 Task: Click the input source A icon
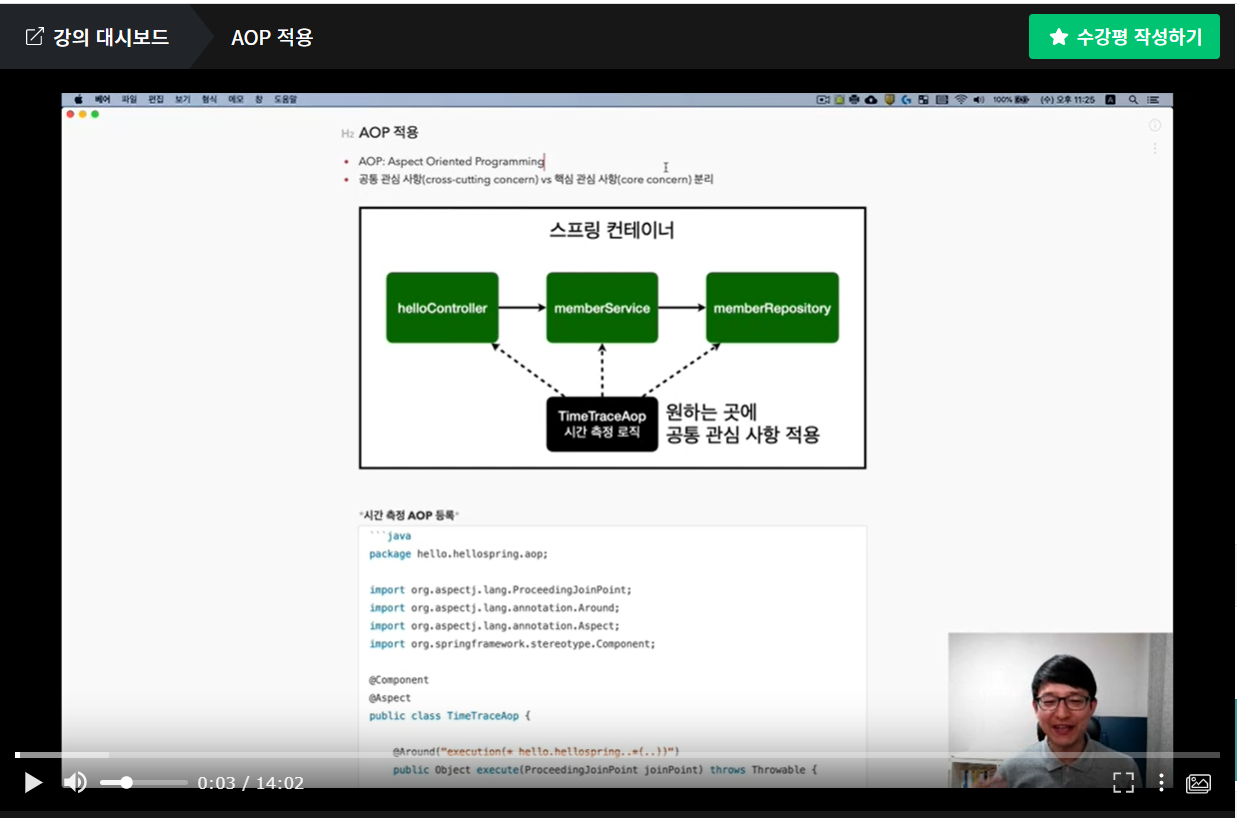tap(1110, 100)
